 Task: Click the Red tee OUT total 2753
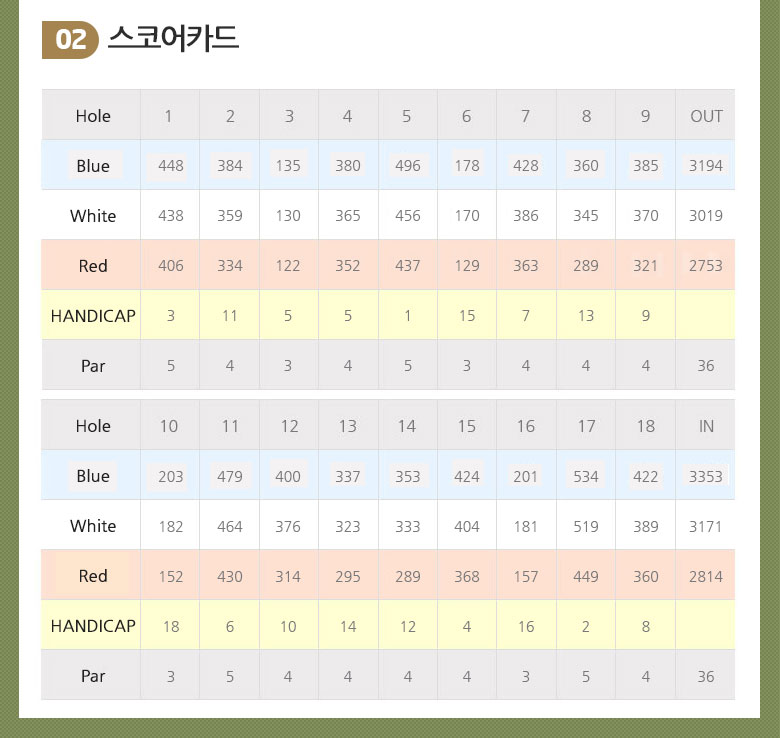tap(706, 266)
